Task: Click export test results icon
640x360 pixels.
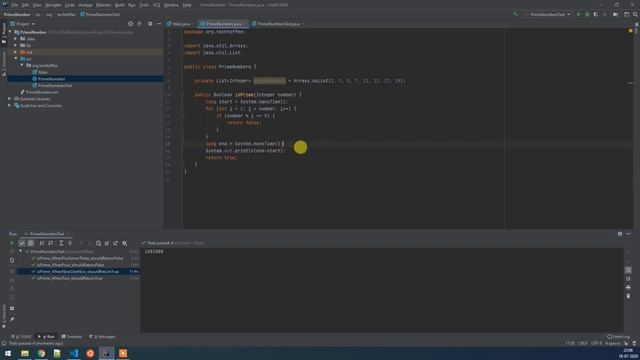Action: click(x=116, y=243)
